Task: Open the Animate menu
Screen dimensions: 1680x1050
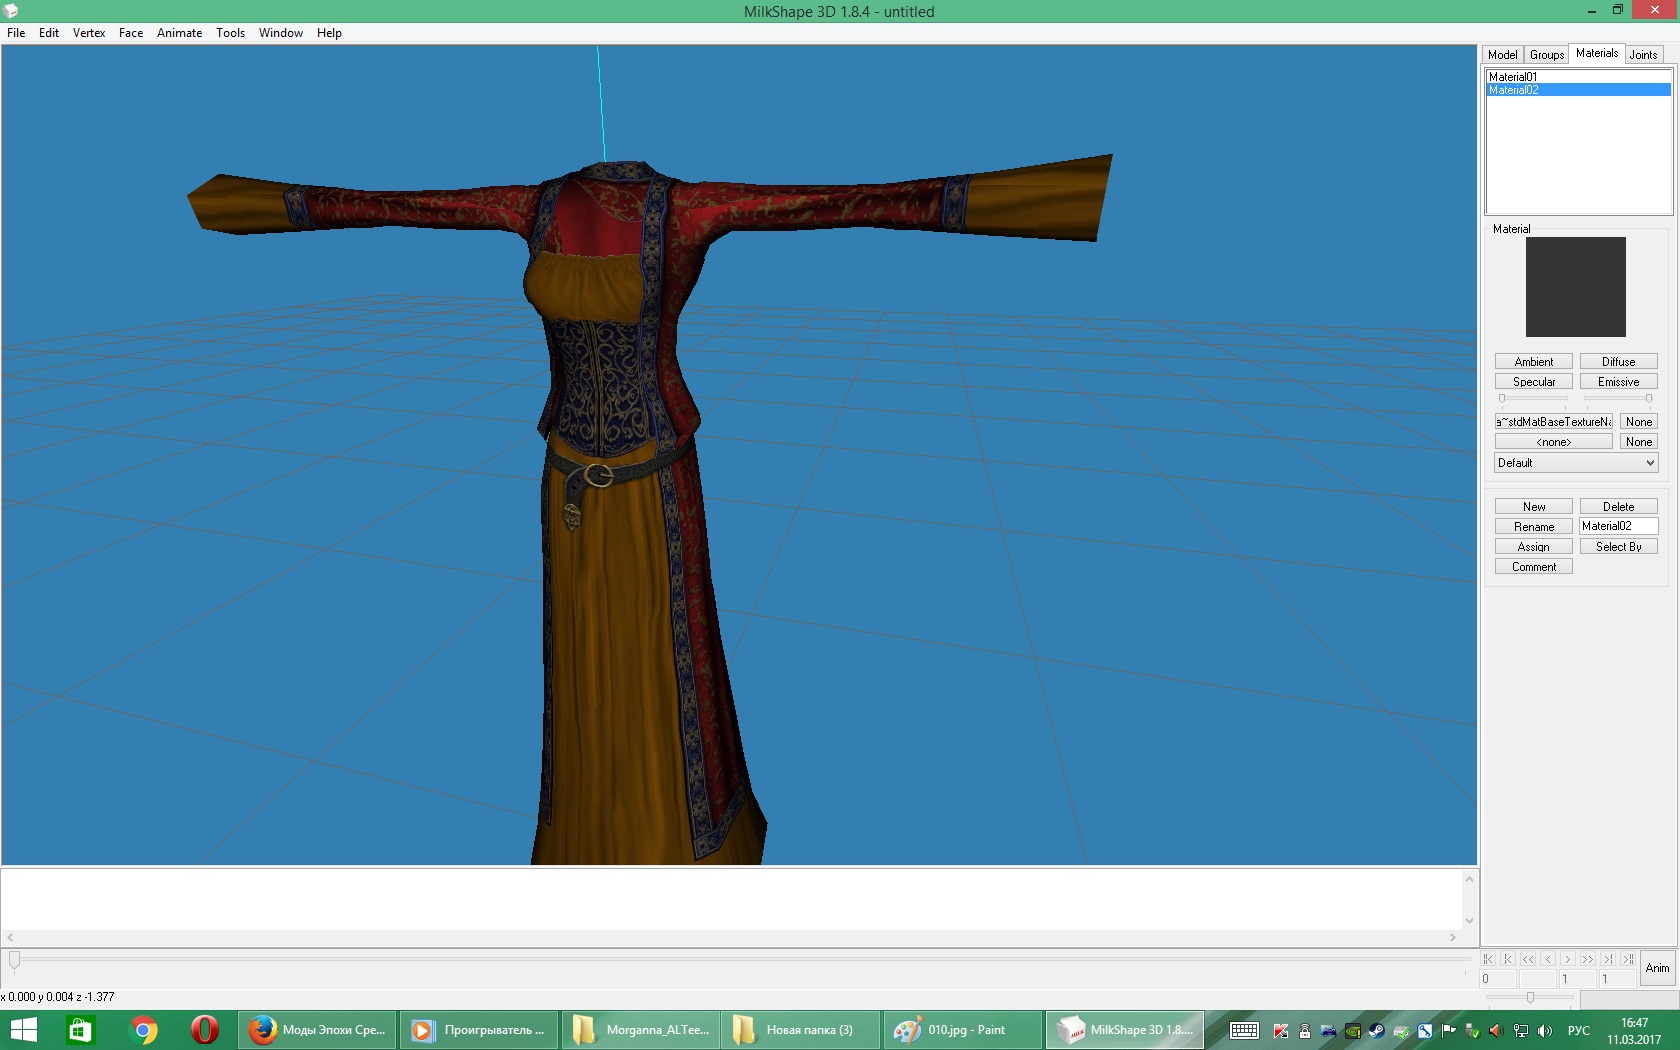Action: [180, 33]
